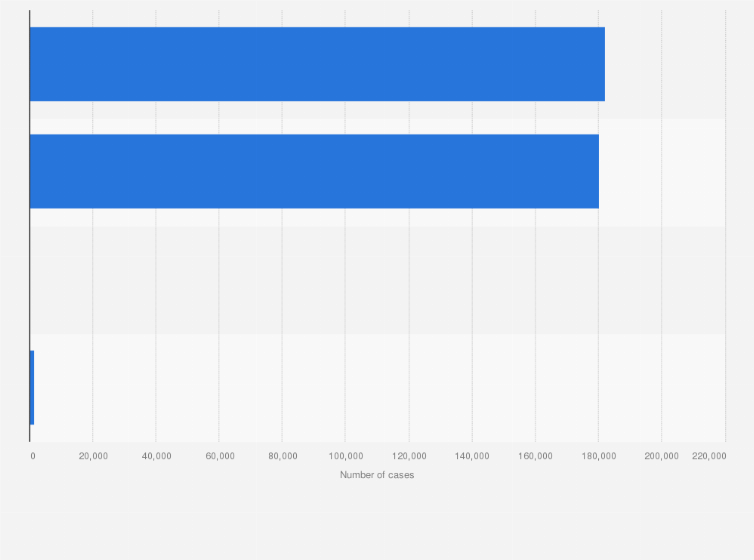The width and height of the screenshot is (754, 560).
Task: Click the empty chart row without a bar
Action: 377,280
